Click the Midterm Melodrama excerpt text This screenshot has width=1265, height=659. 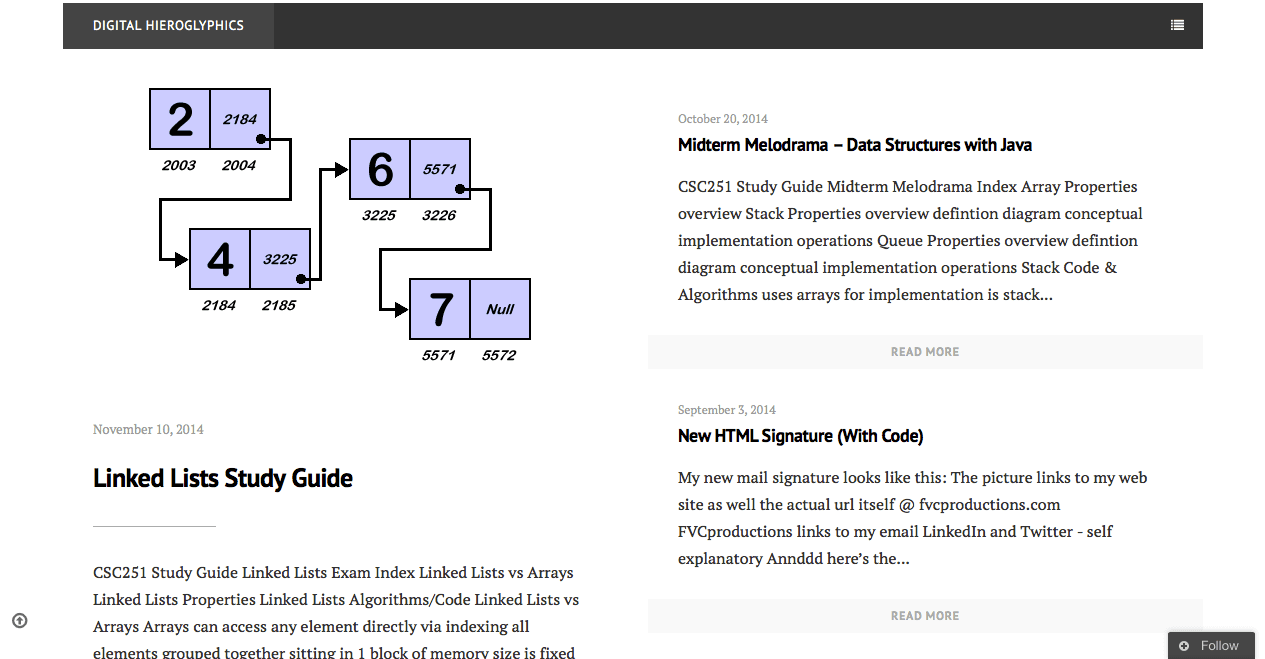(x=910, y=240)
